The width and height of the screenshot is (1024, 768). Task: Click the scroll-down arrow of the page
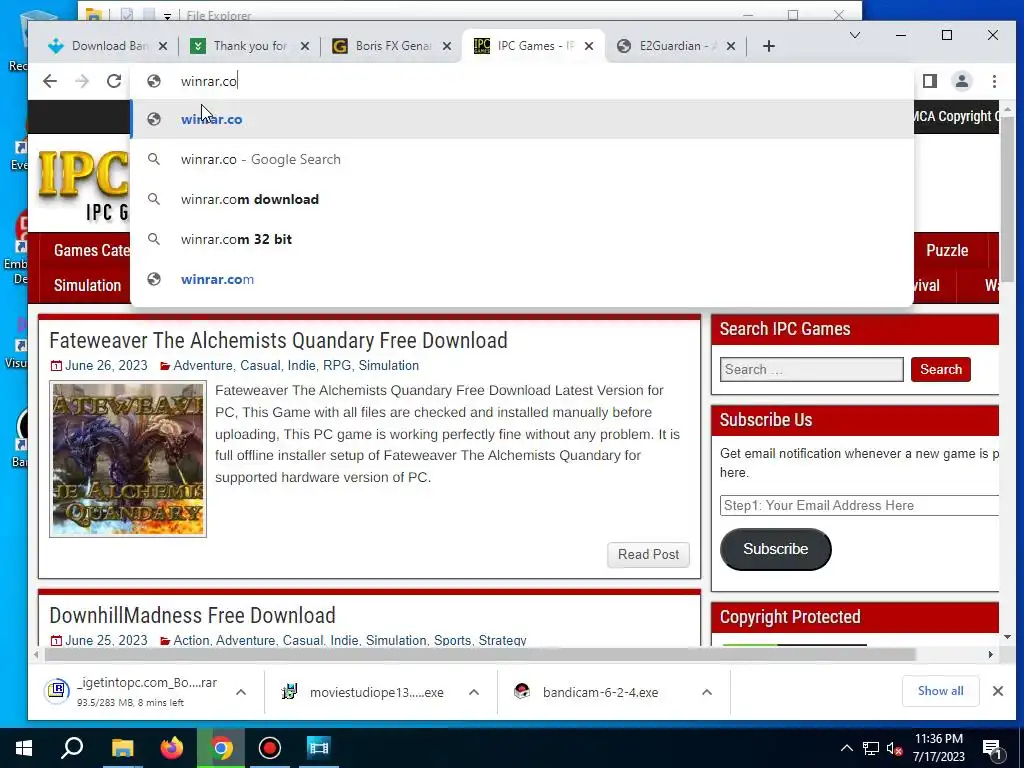pyautogui.click(x=1007, y=637)
